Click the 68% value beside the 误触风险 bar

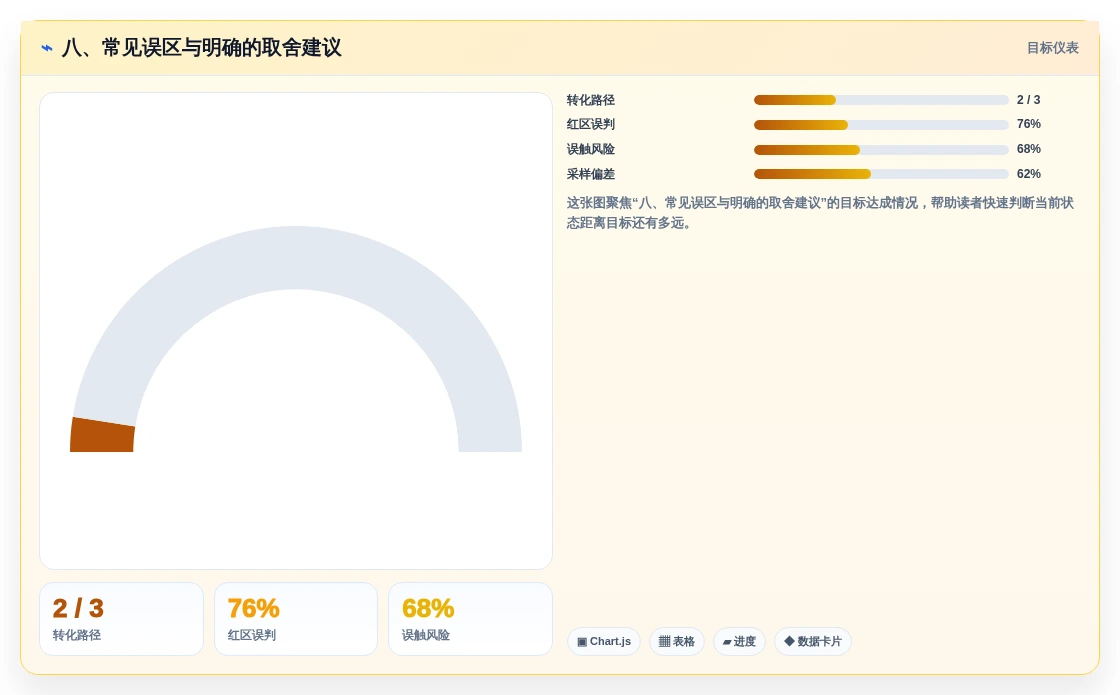click(1029, 149)
